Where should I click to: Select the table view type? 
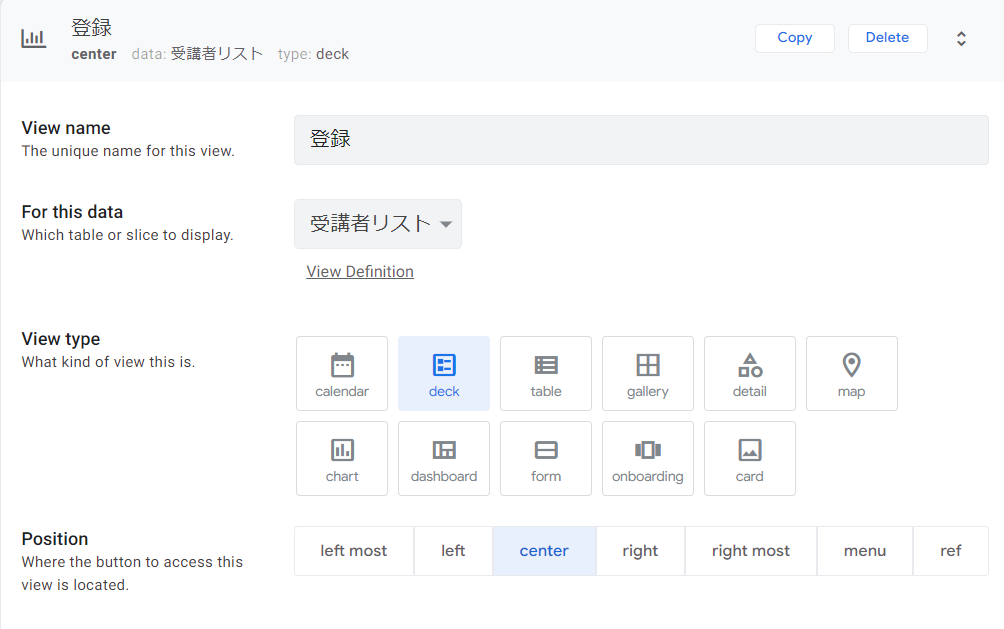545,373
